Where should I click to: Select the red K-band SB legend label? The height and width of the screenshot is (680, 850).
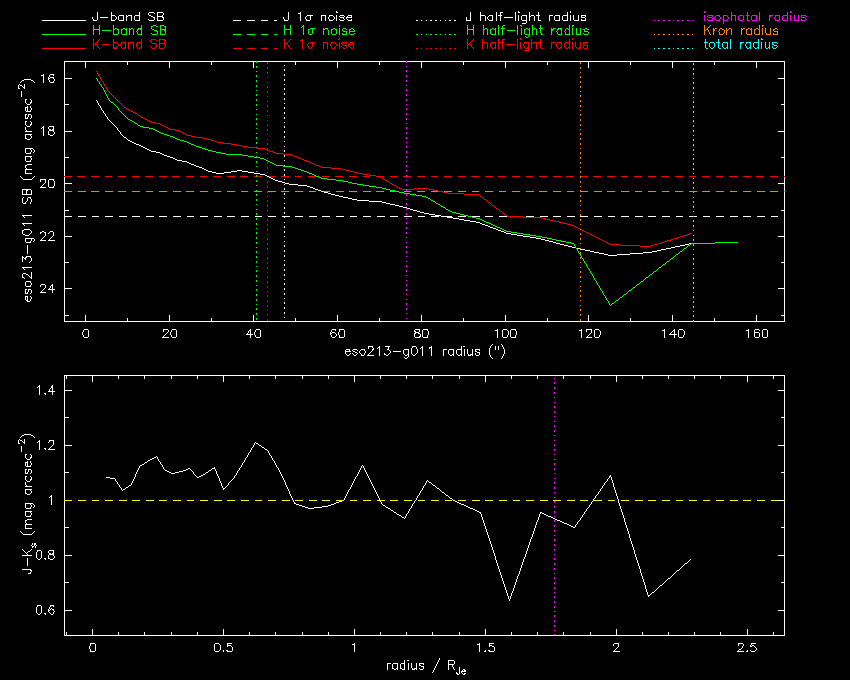pos(143,45)
